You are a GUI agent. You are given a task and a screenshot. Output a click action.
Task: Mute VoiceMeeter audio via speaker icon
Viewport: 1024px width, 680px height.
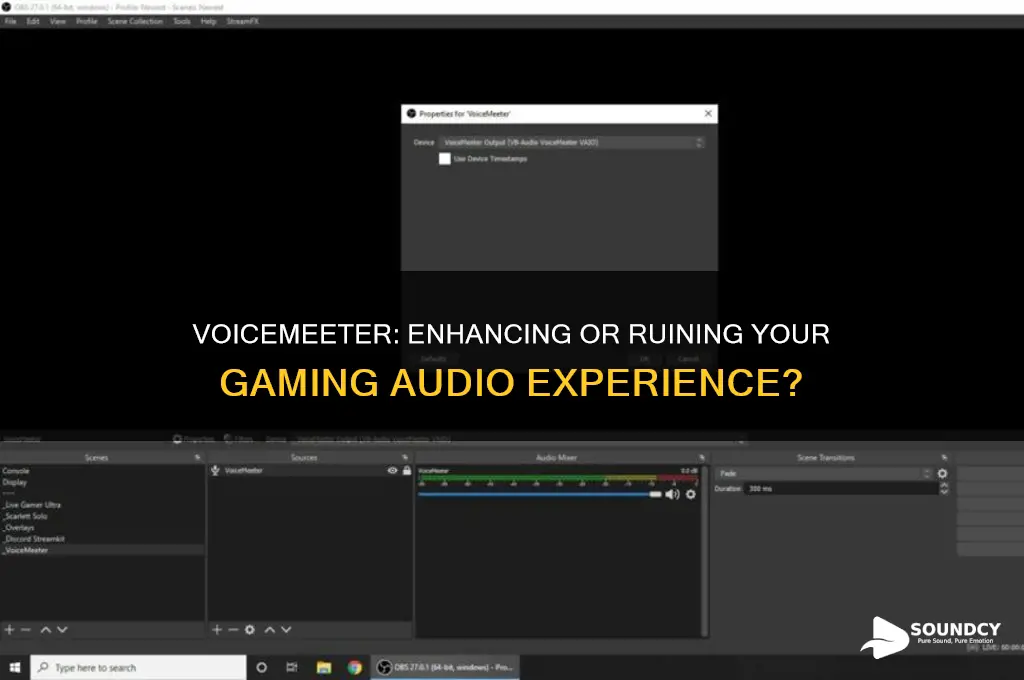click(x=672, y=494)
